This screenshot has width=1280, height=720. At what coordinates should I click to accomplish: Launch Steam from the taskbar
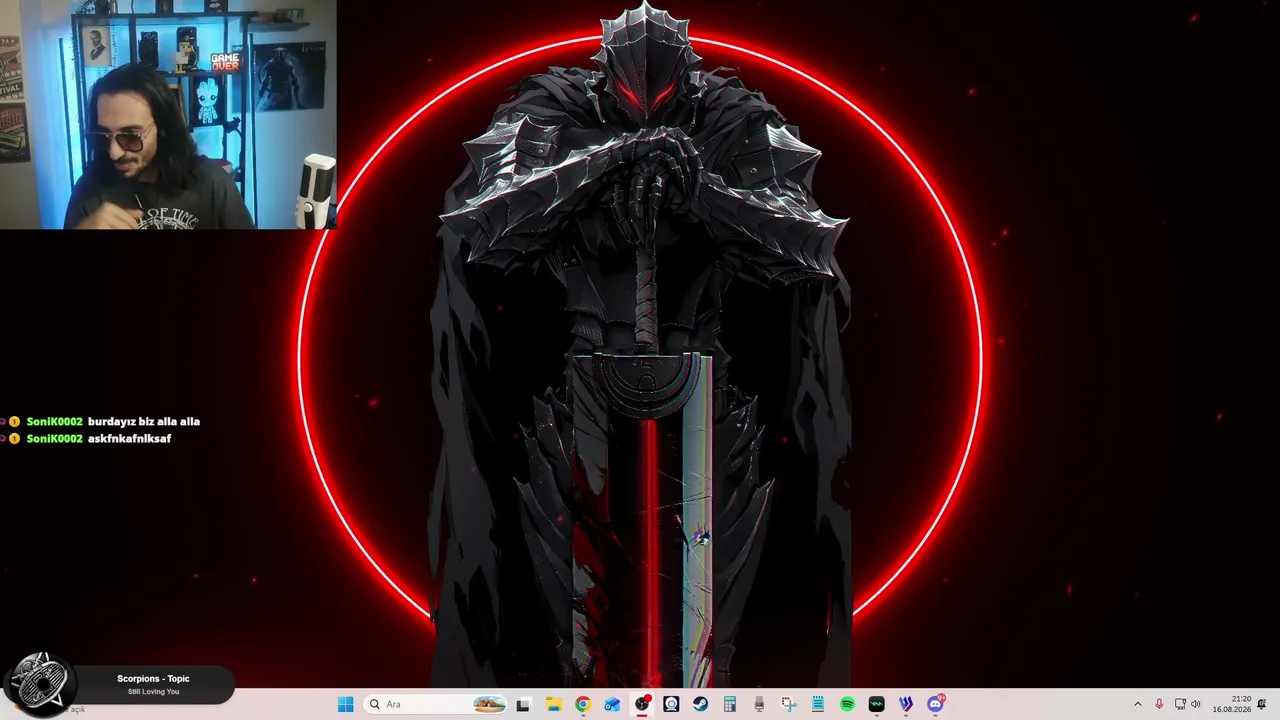700,704
